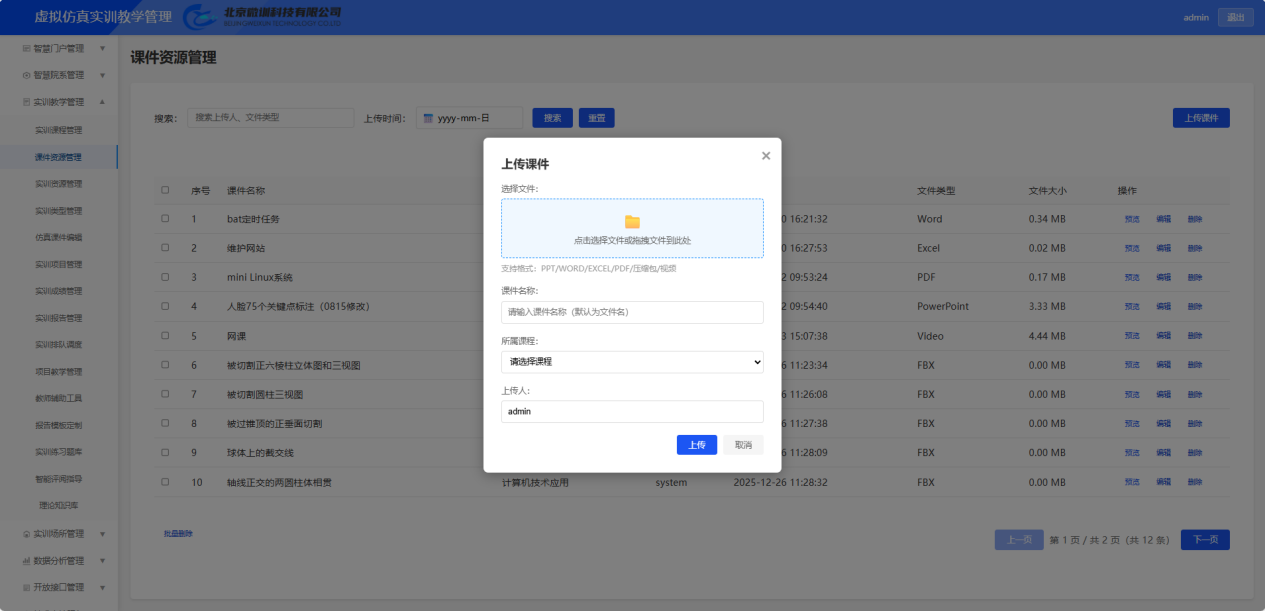This screenshot has height=611, width=1265.
Task: Click the 课件名称 input field
Action: point(632,312)
